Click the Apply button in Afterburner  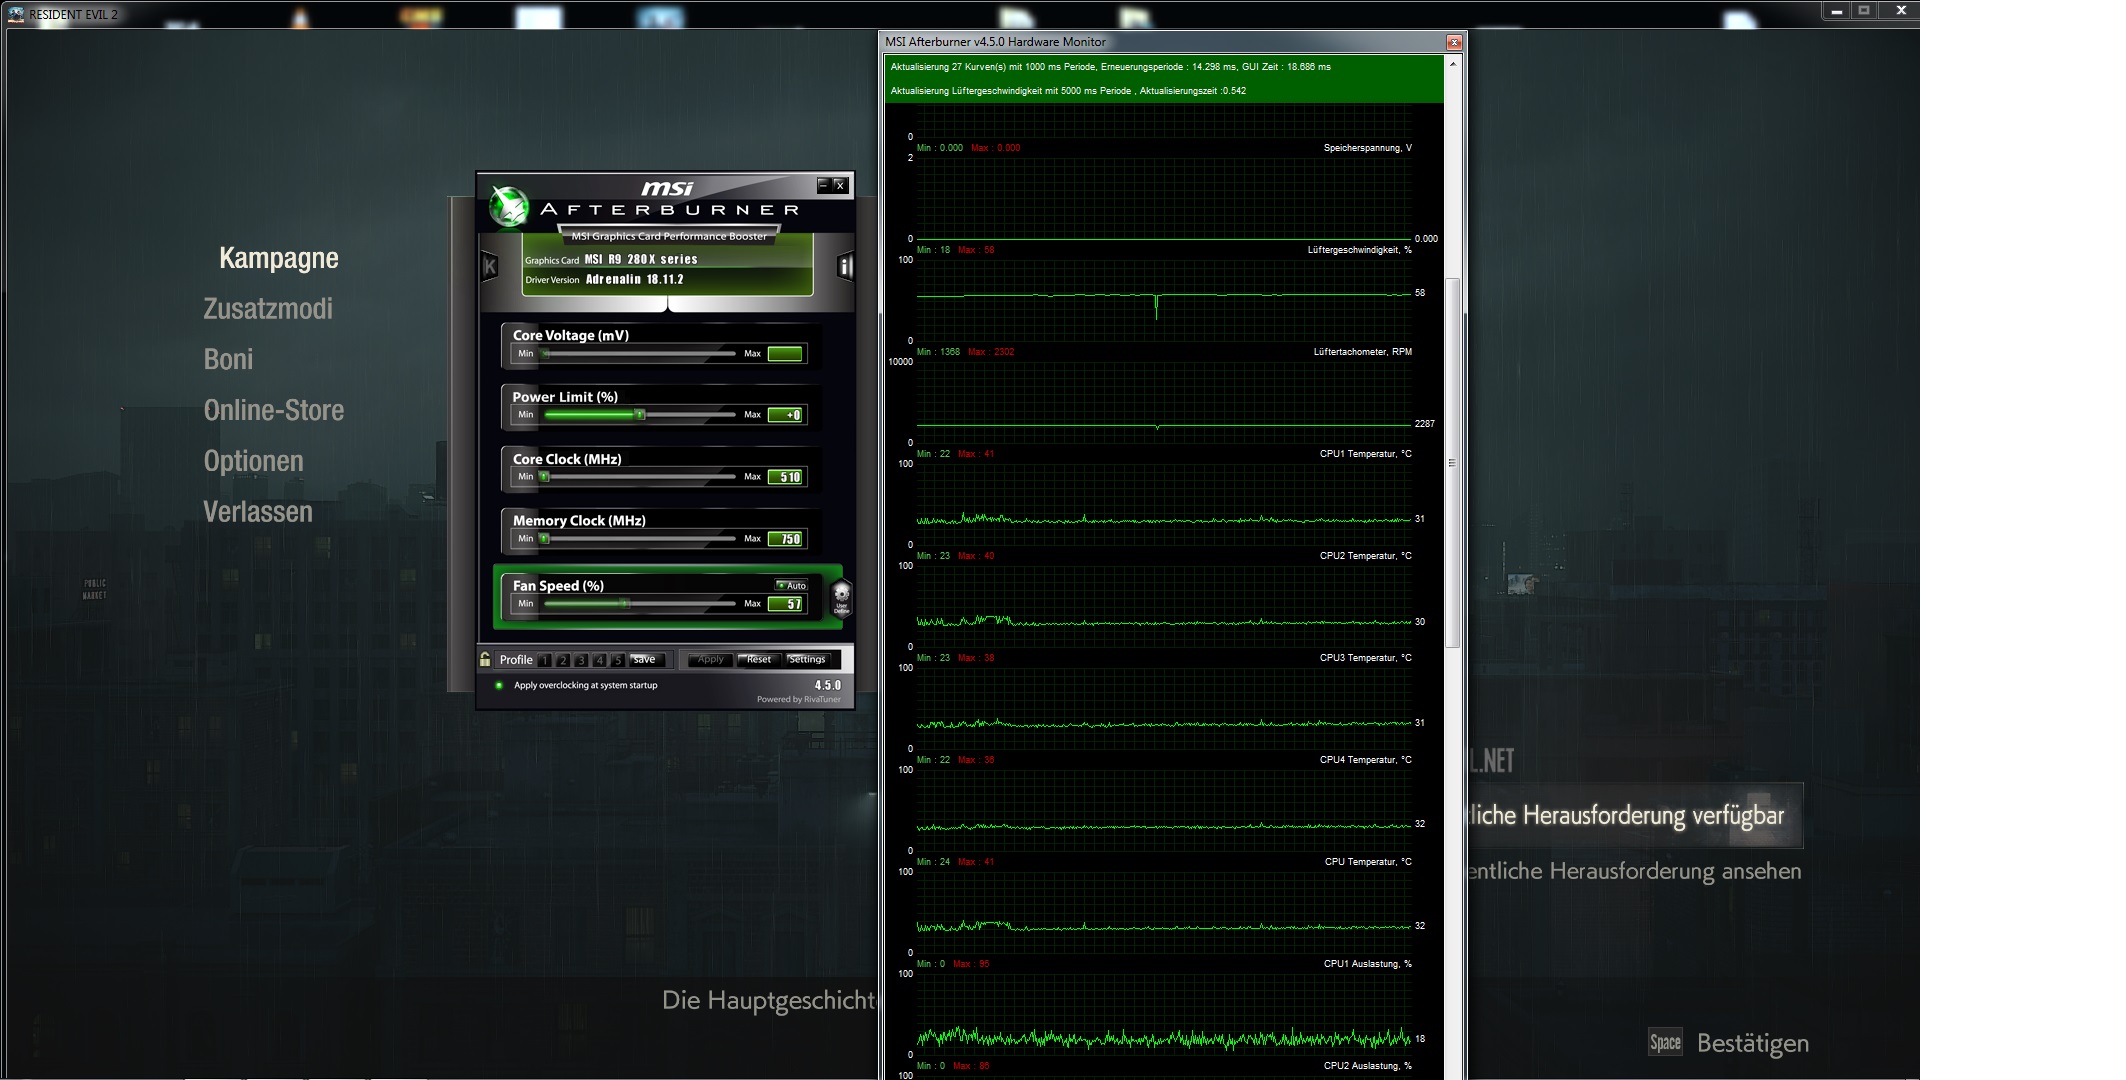711,660
